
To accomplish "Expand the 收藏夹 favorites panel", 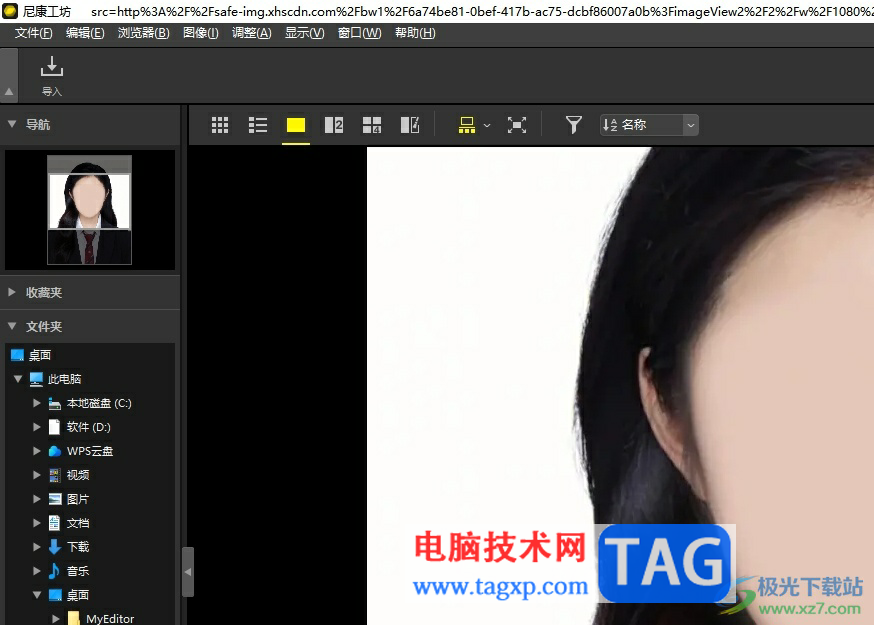I will tap(12, 292).
